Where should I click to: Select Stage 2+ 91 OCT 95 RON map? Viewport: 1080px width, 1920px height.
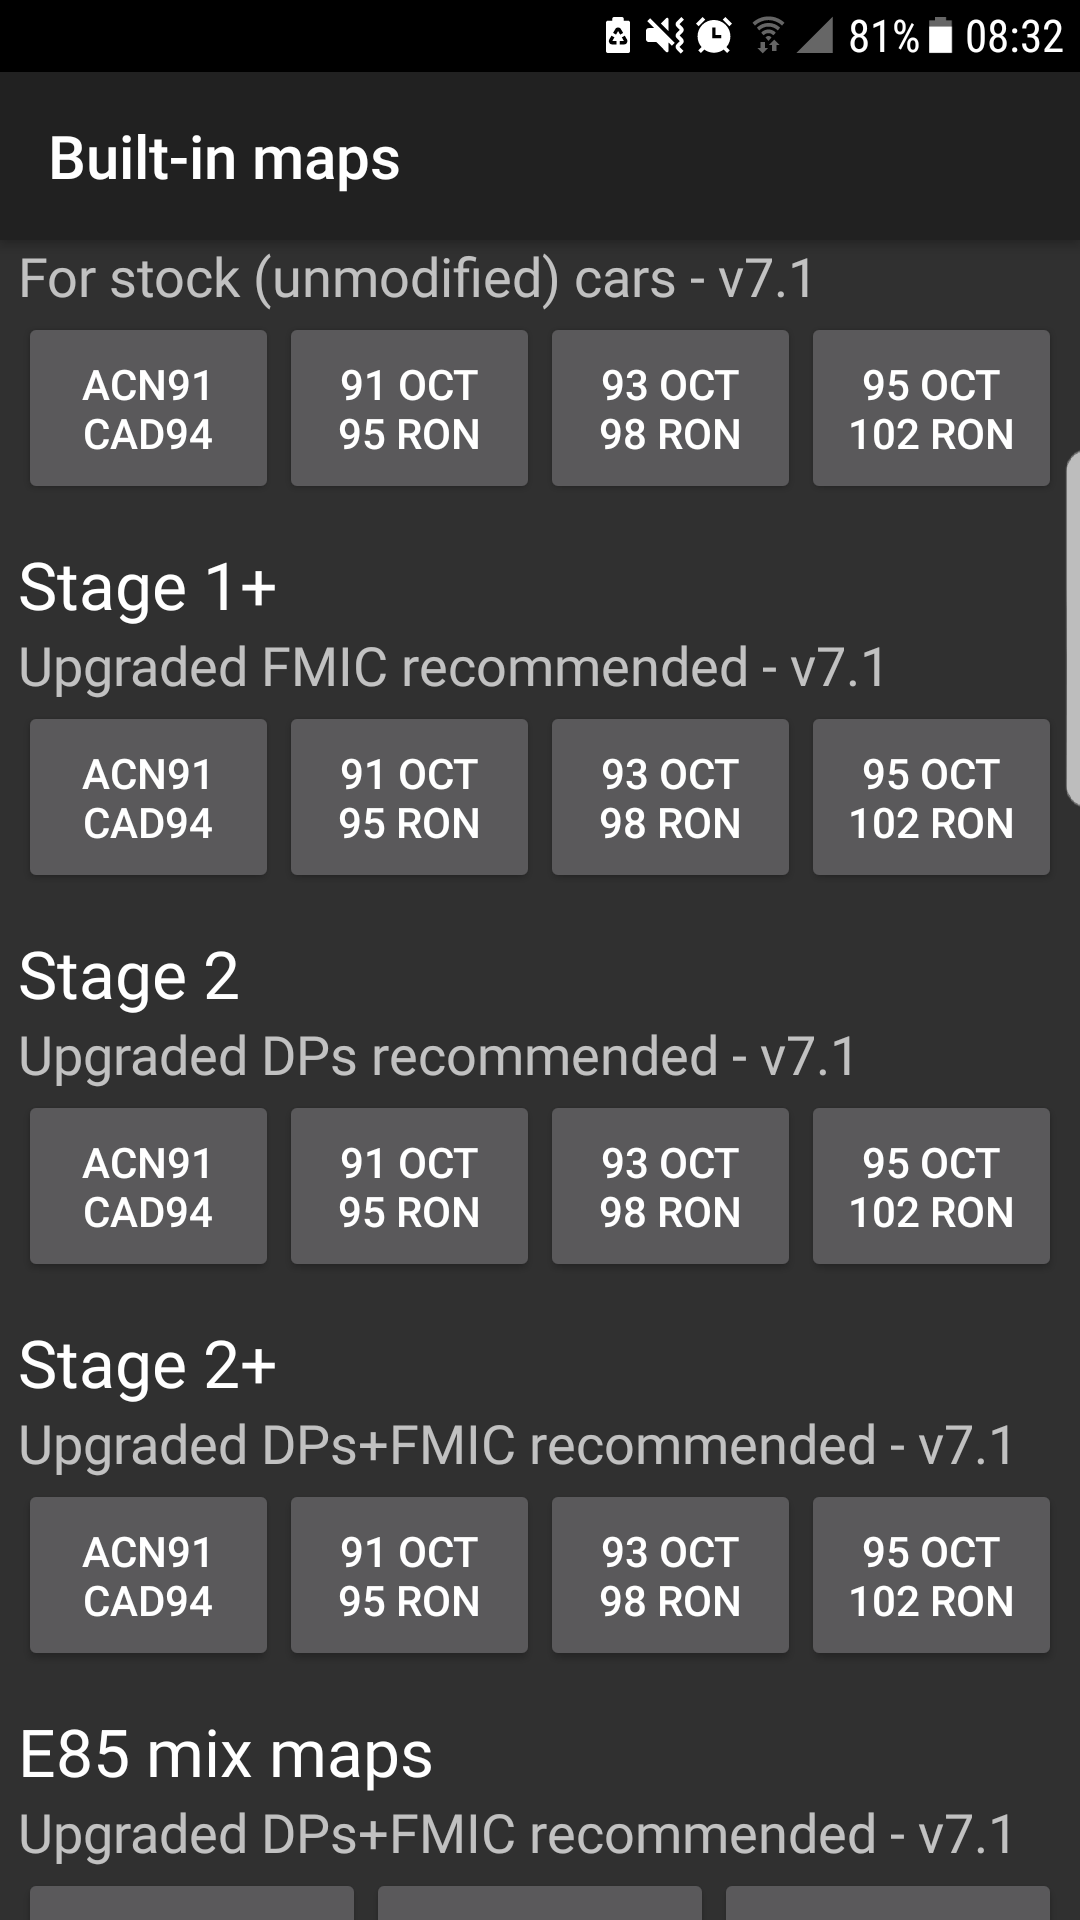point(409,1576)
